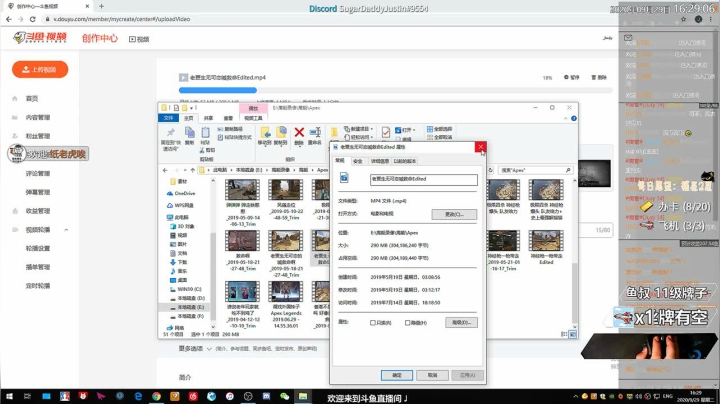
Task: Click the OK button in properties dialog
Action: (397, 375)
